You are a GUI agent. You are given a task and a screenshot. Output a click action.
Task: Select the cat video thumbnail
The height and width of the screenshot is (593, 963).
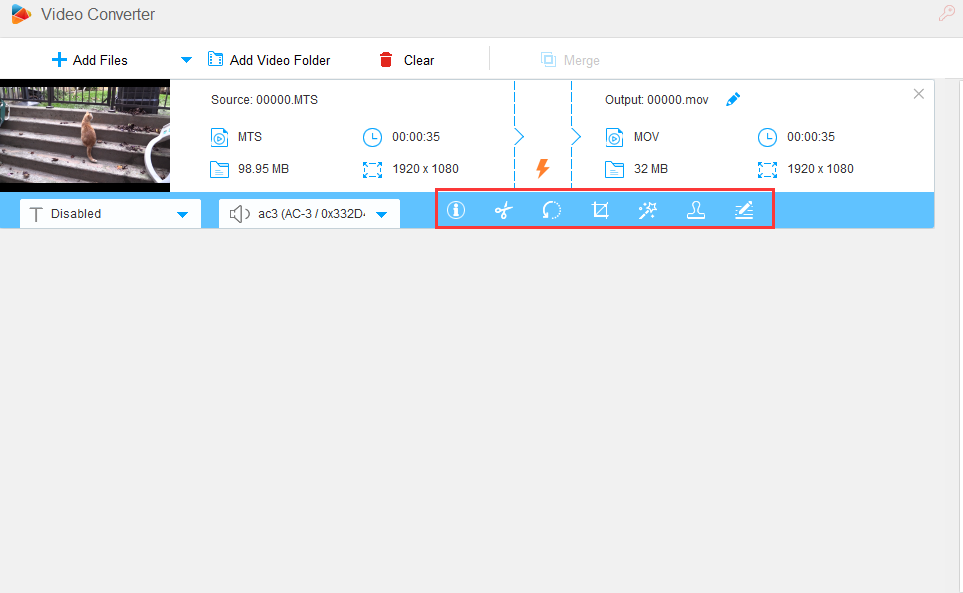[85, 136]
